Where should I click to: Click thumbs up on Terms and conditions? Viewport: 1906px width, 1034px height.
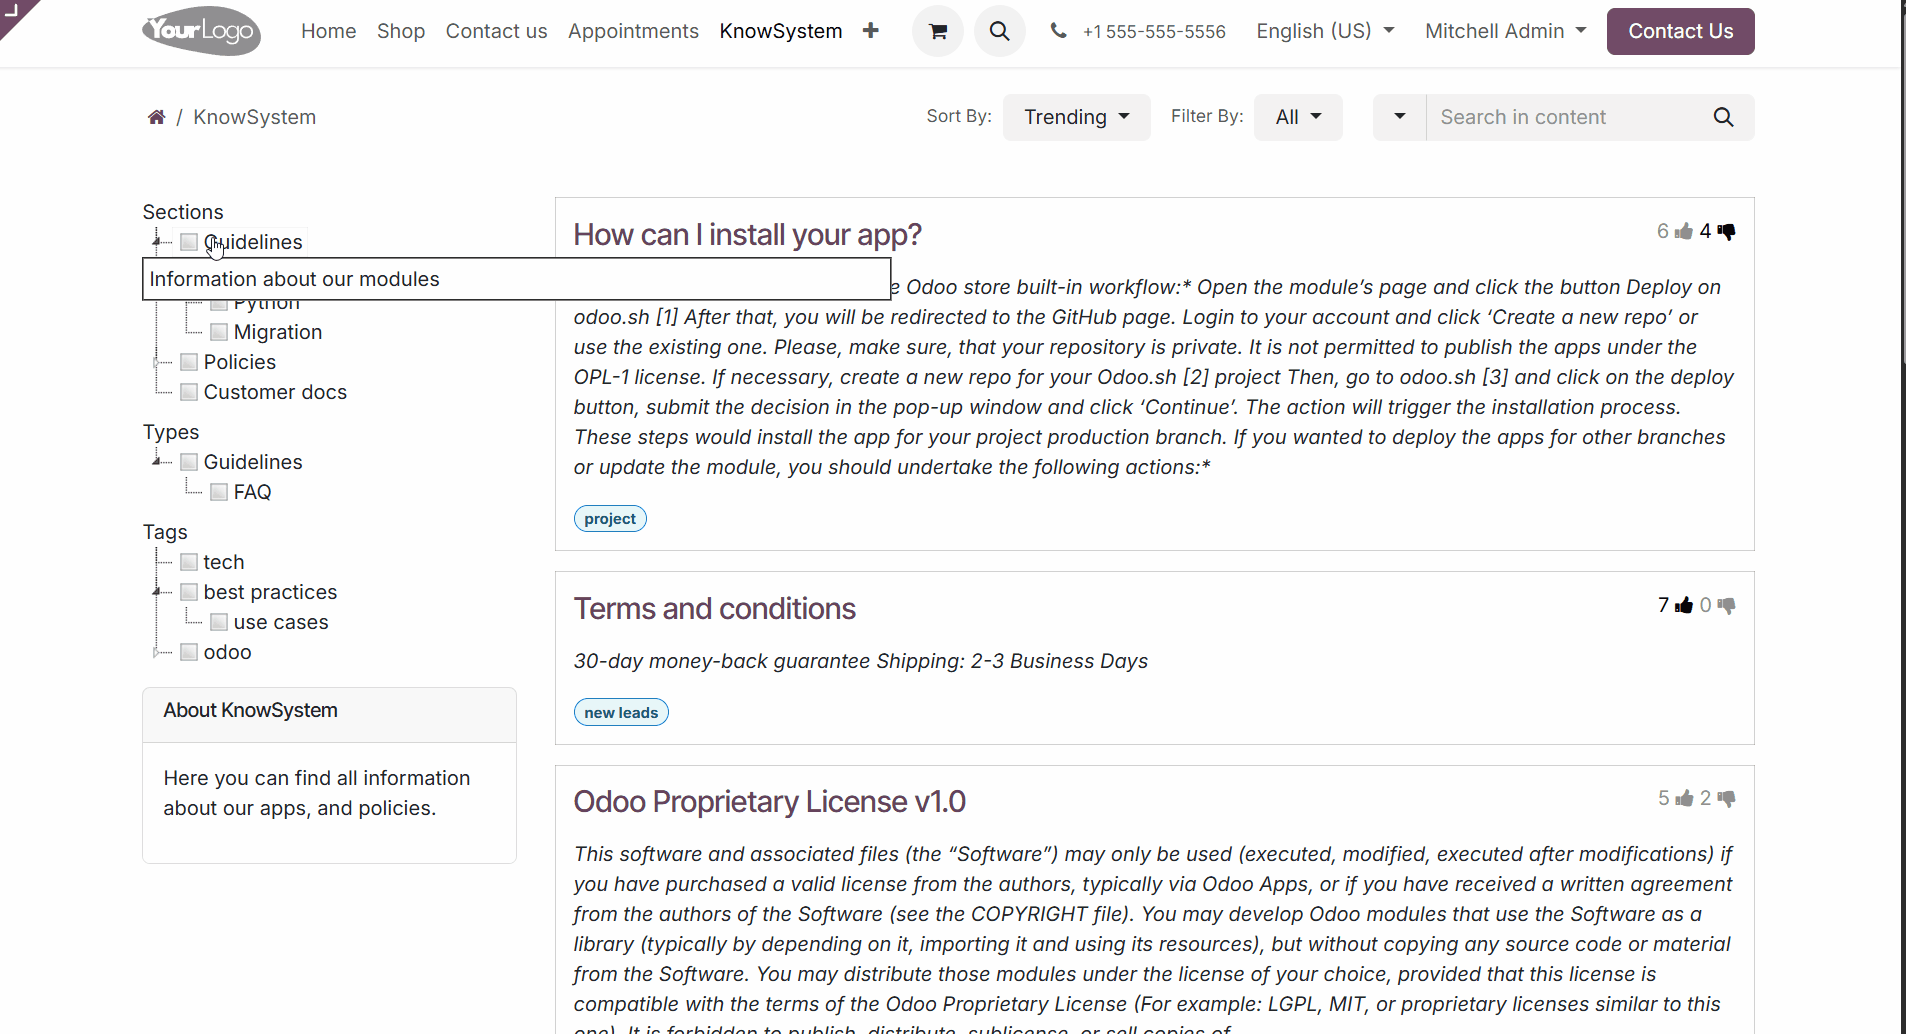[x=1684, y=605]
